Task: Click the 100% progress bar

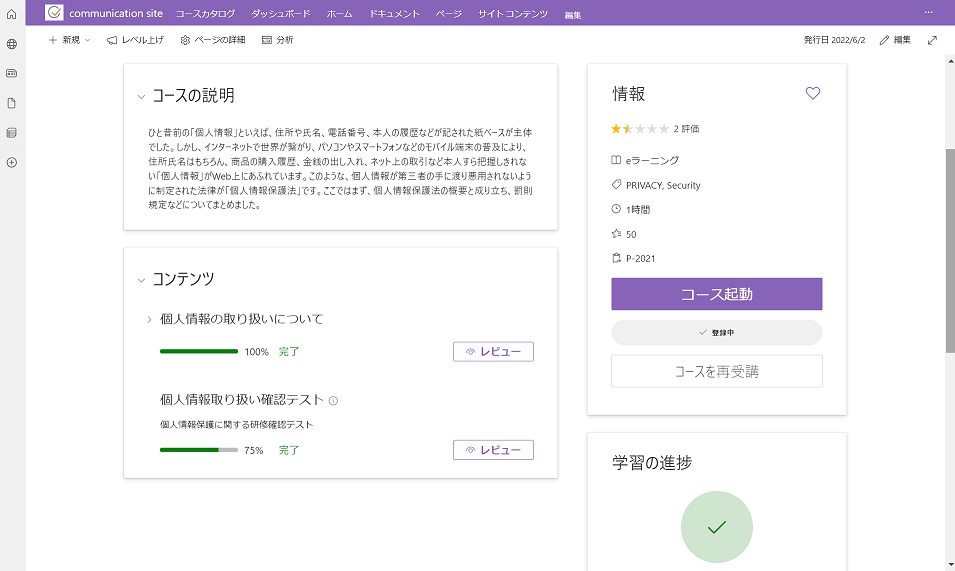Action: (x=199, y=351)
